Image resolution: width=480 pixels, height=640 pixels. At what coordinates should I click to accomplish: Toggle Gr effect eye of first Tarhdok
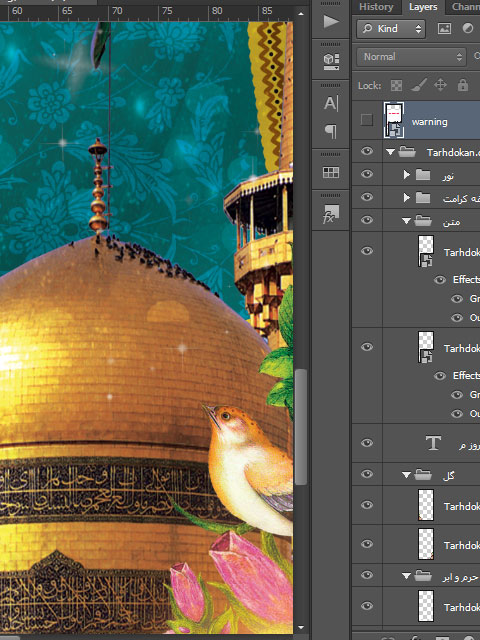click(457, 299)
